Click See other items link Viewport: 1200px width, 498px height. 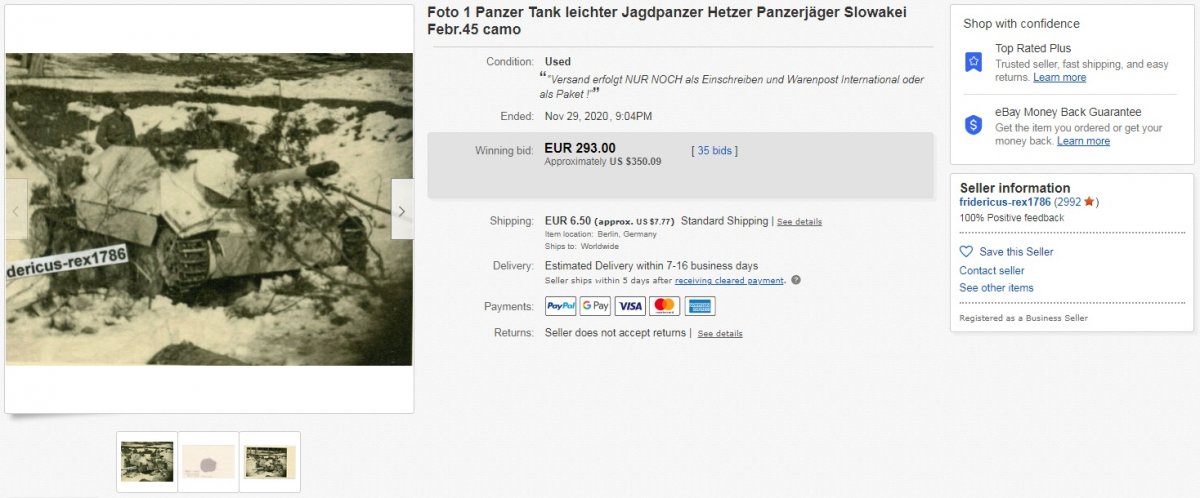[997, 288]
